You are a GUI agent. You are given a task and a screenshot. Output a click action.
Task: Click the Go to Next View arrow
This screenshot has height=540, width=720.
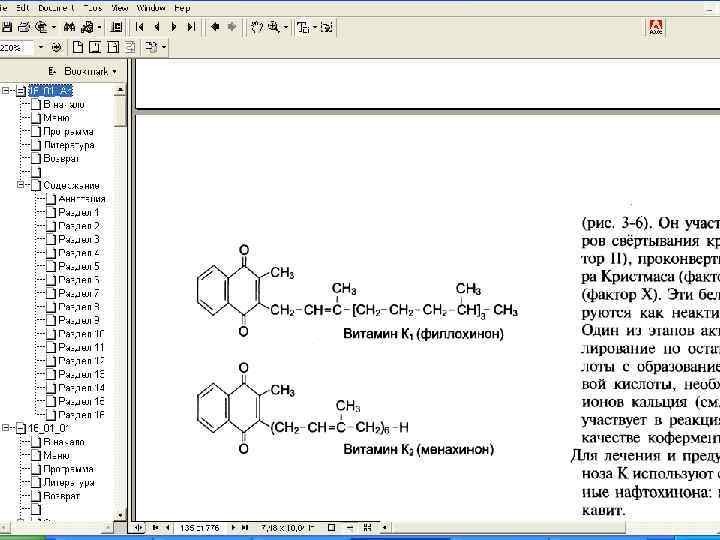pyautogui.click(x=232, y=27)
